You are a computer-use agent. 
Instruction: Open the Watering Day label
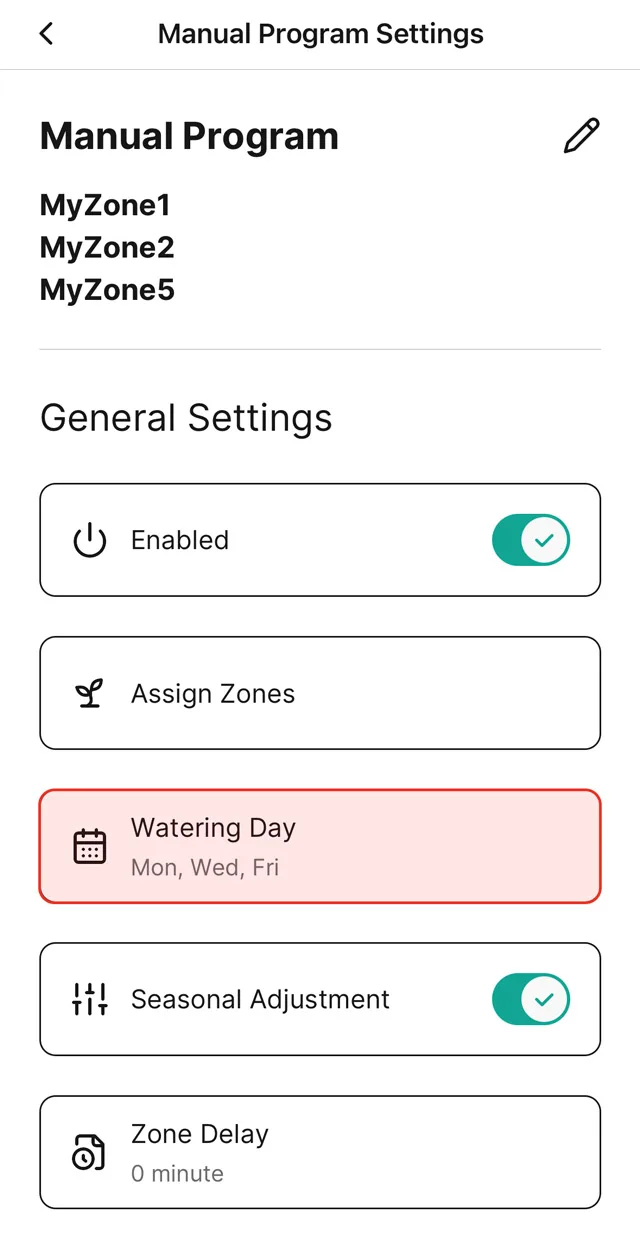213,828
